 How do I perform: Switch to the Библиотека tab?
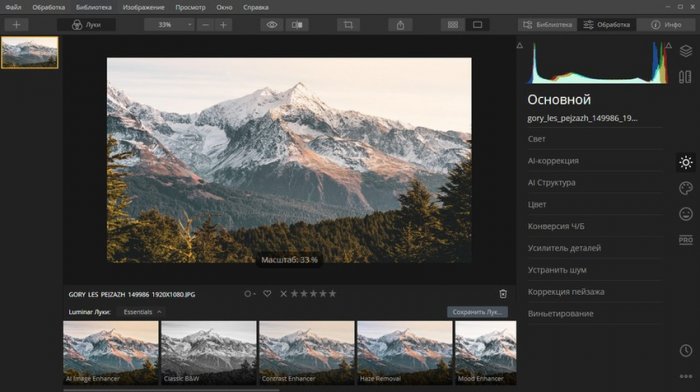click(547, 25)
